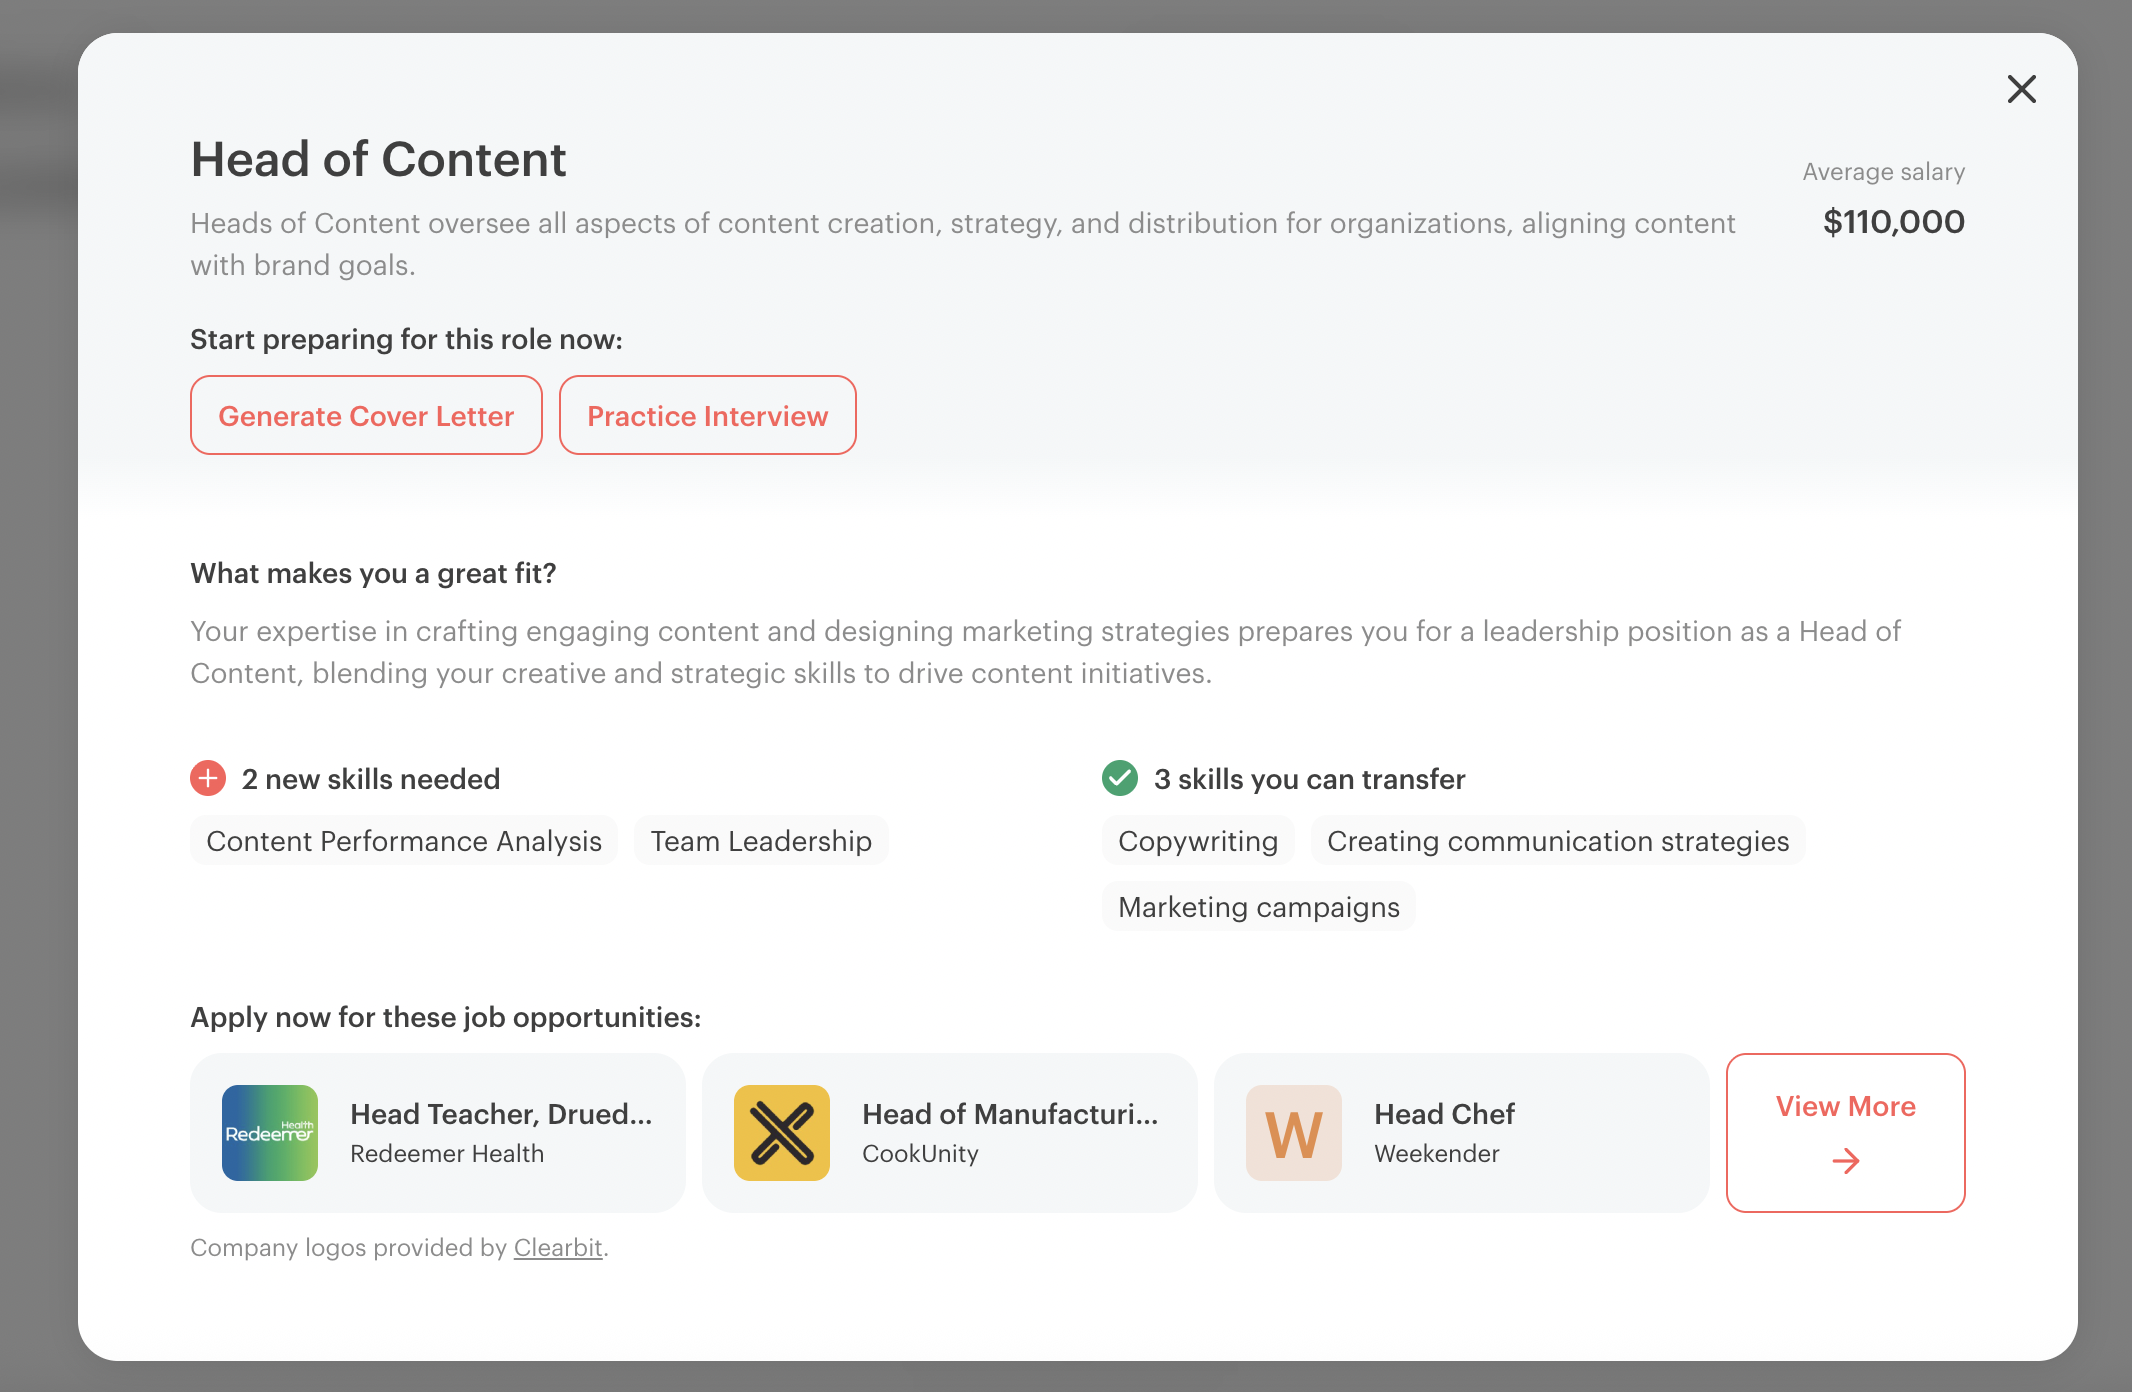Open the Head Chef job title
The width and height of the screenshot is (2132, 1392).
click(1444, 1114)
